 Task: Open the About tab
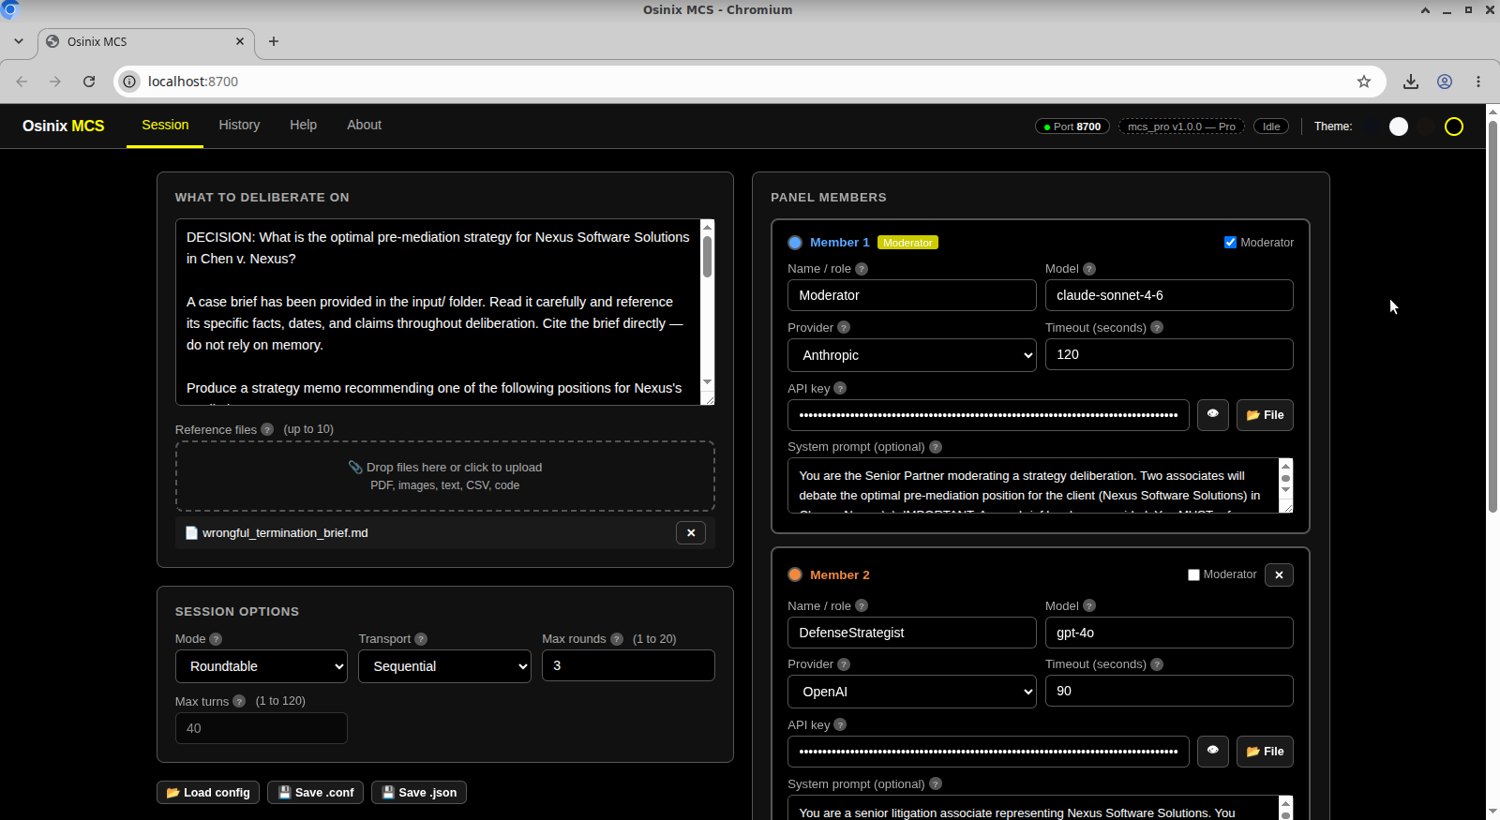click(x=364, y=125)
